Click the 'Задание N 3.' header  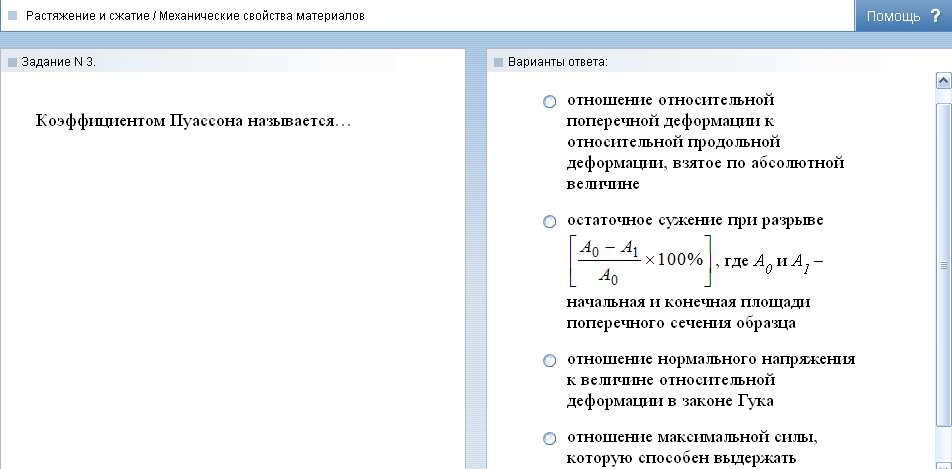tap(58, 62)
